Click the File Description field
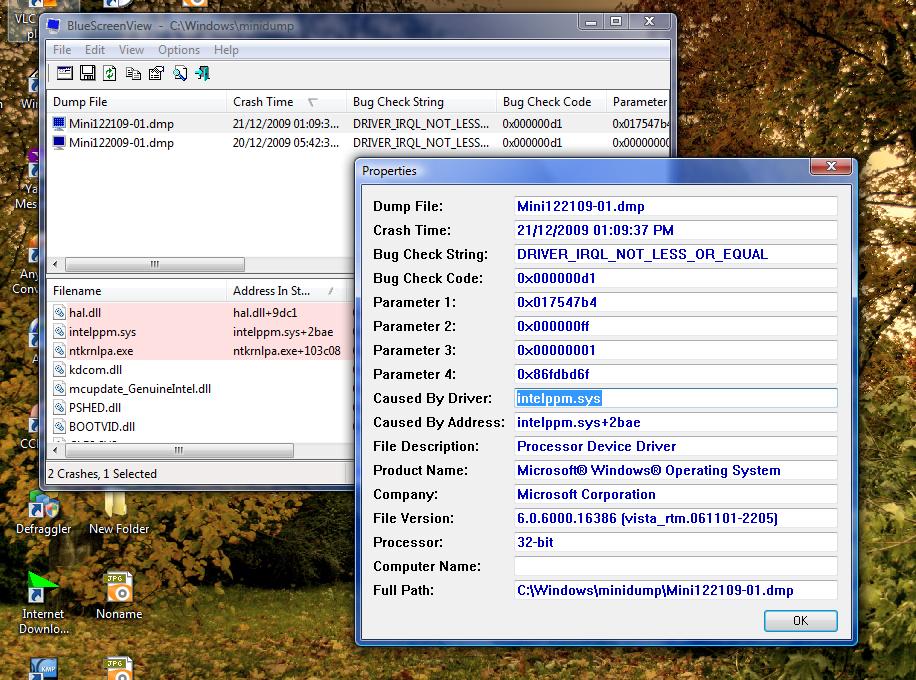 pyautogui.click(x=675, y=446)
